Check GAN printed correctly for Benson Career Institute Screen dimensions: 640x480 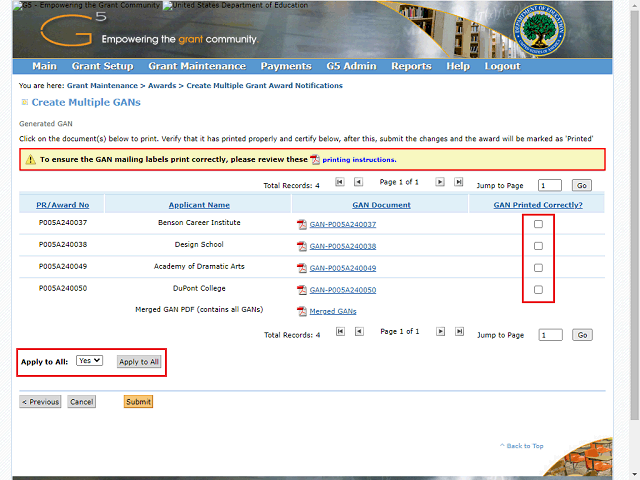(x=538, y=224)
